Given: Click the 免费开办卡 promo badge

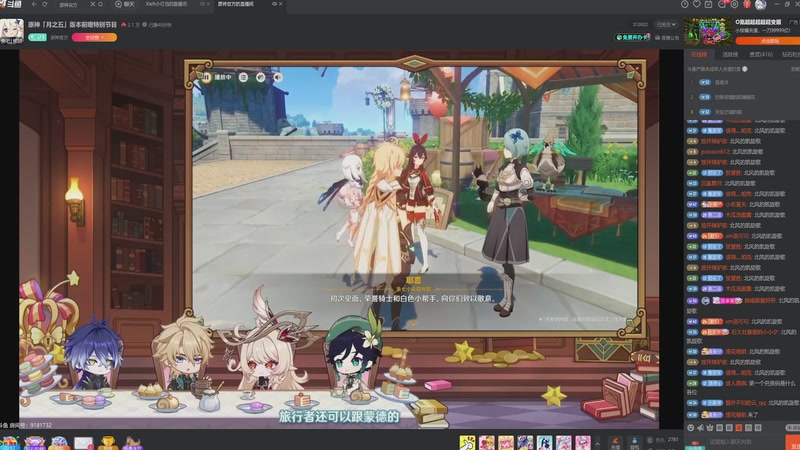Looking at the screenshot, I should (x=633, y=37).
